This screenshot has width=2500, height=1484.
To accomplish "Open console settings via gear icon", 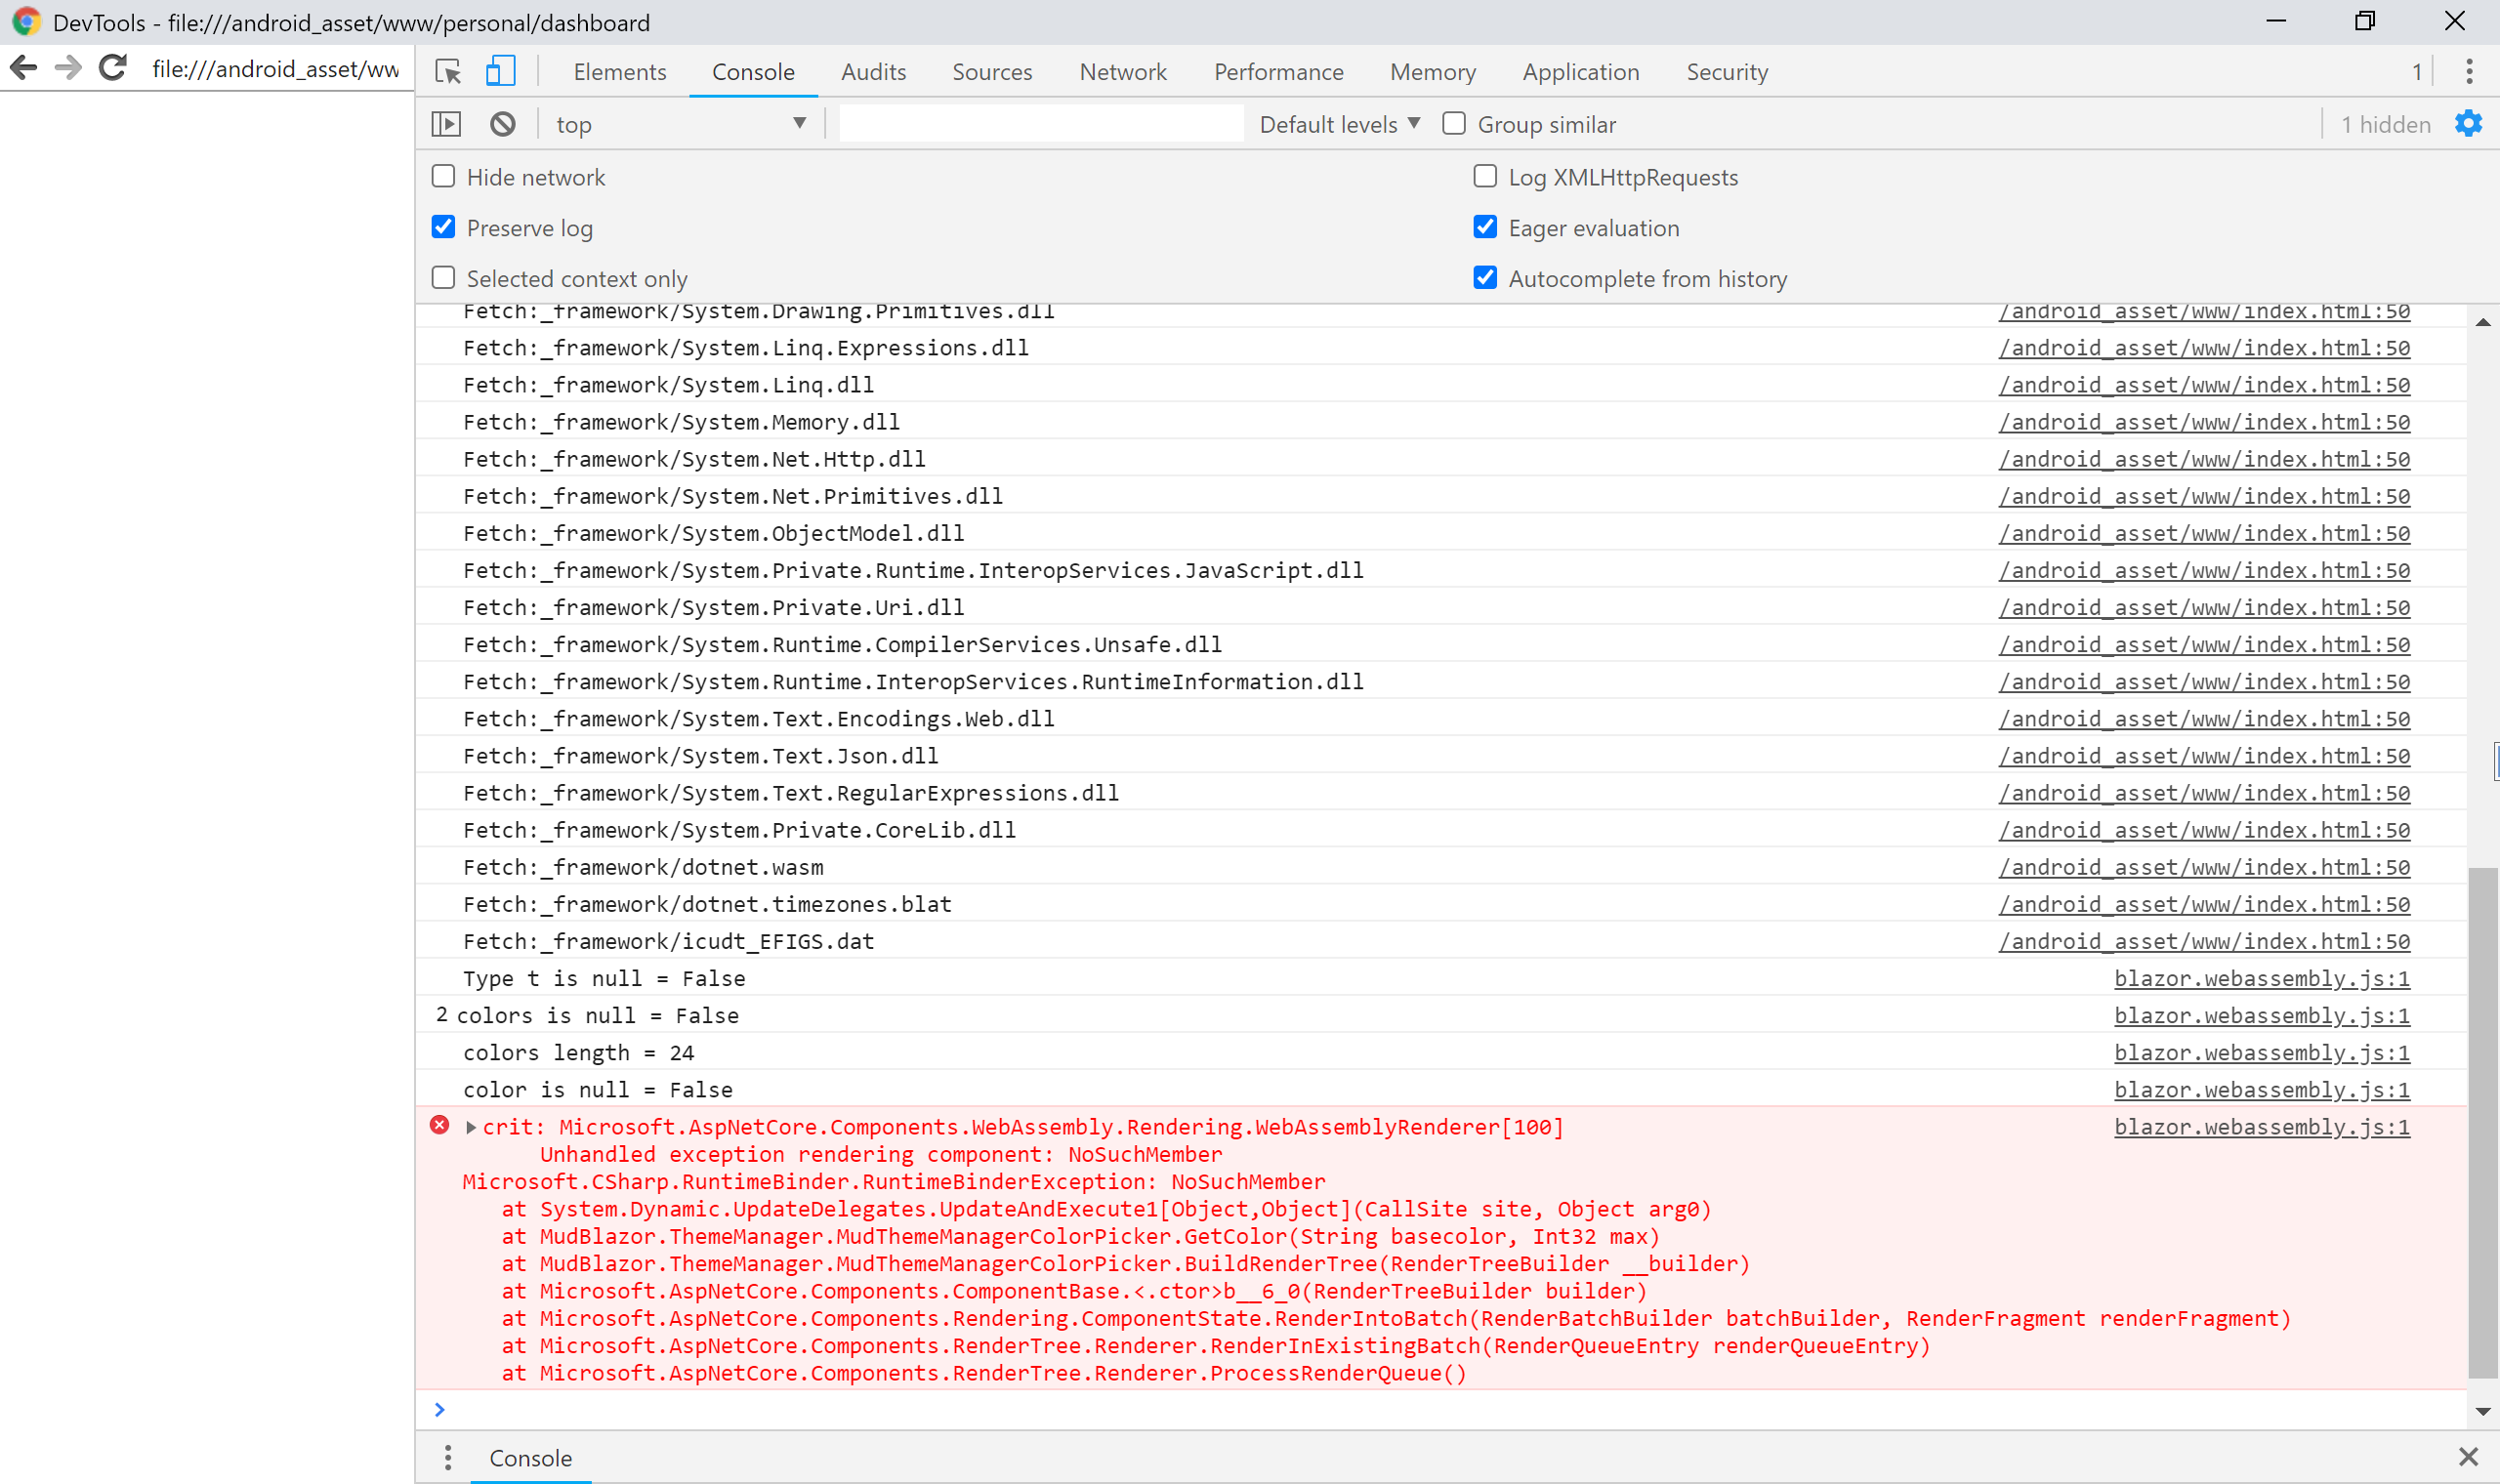I will pos(2468,123).
